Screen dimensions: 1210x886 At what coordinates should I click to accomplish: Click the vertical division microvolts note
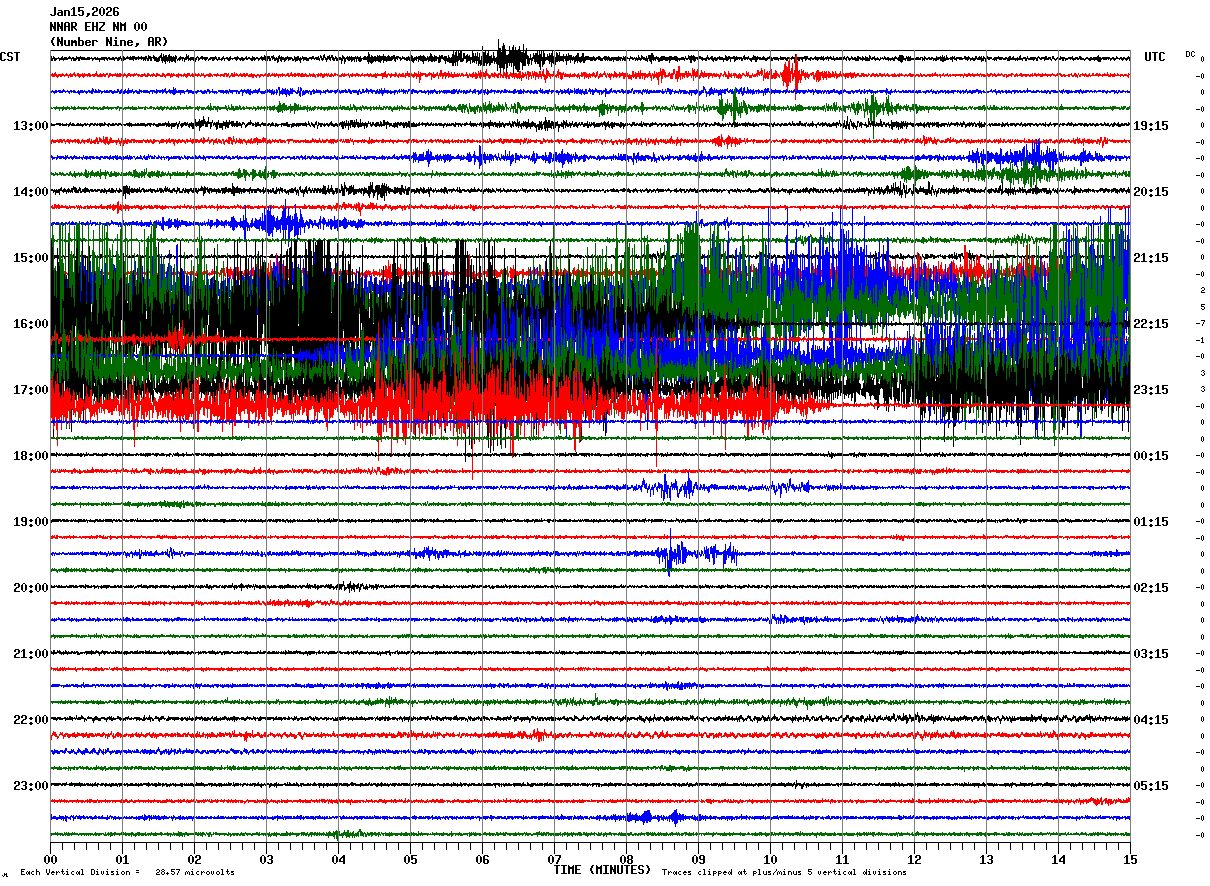click(127, 872)
